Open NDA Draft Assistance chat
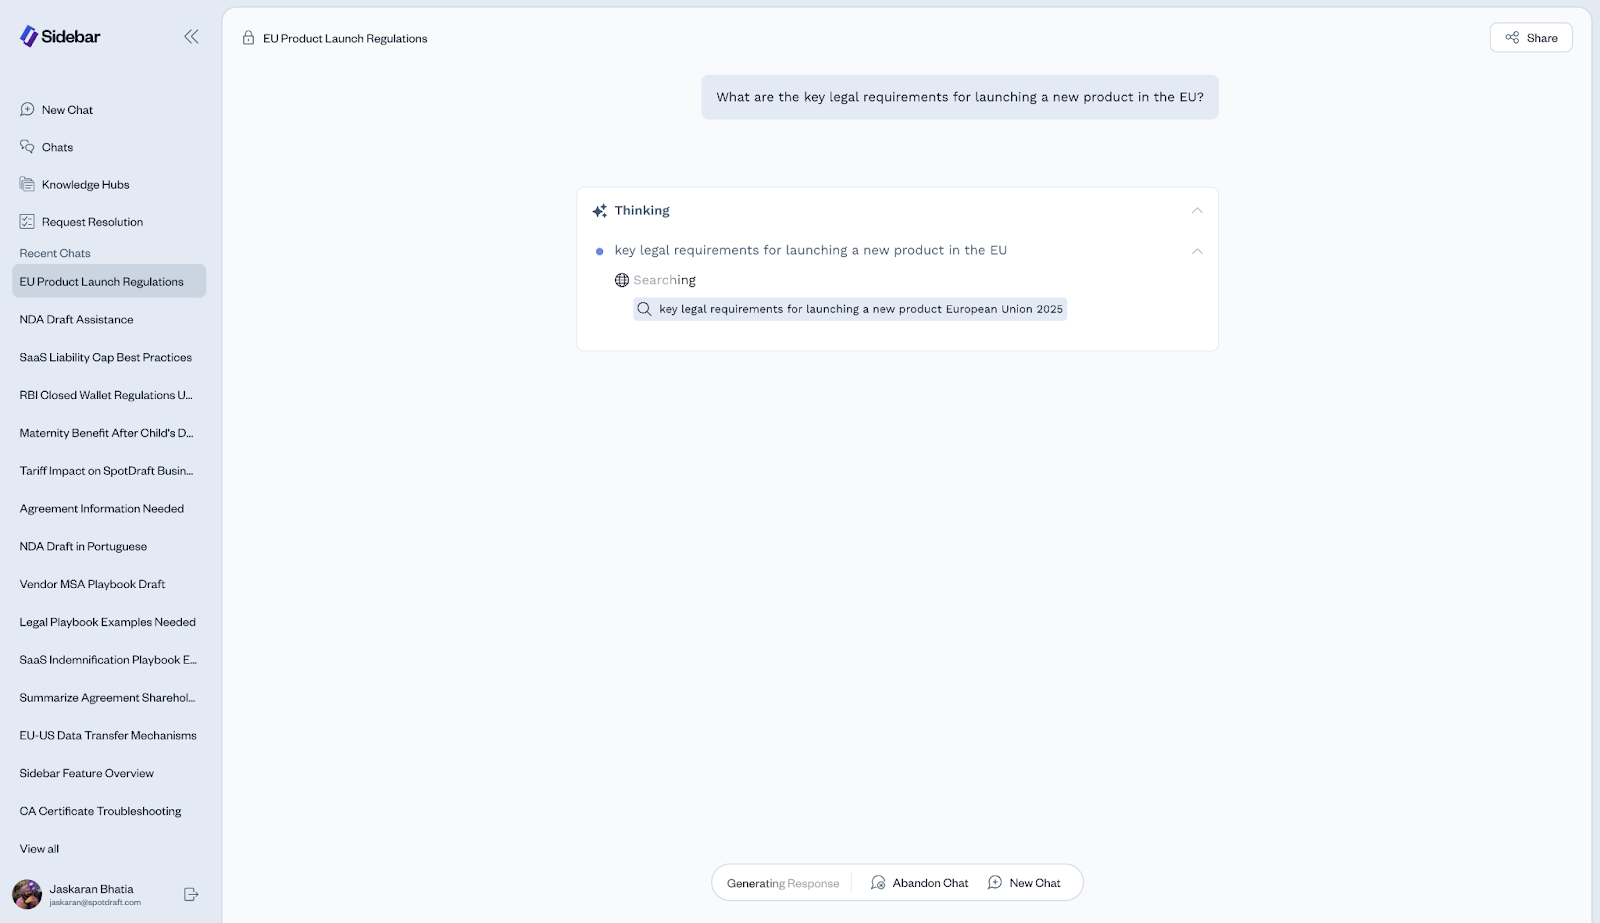The image size is (1600, 923). pyautogui.click(x=76, y=320)
